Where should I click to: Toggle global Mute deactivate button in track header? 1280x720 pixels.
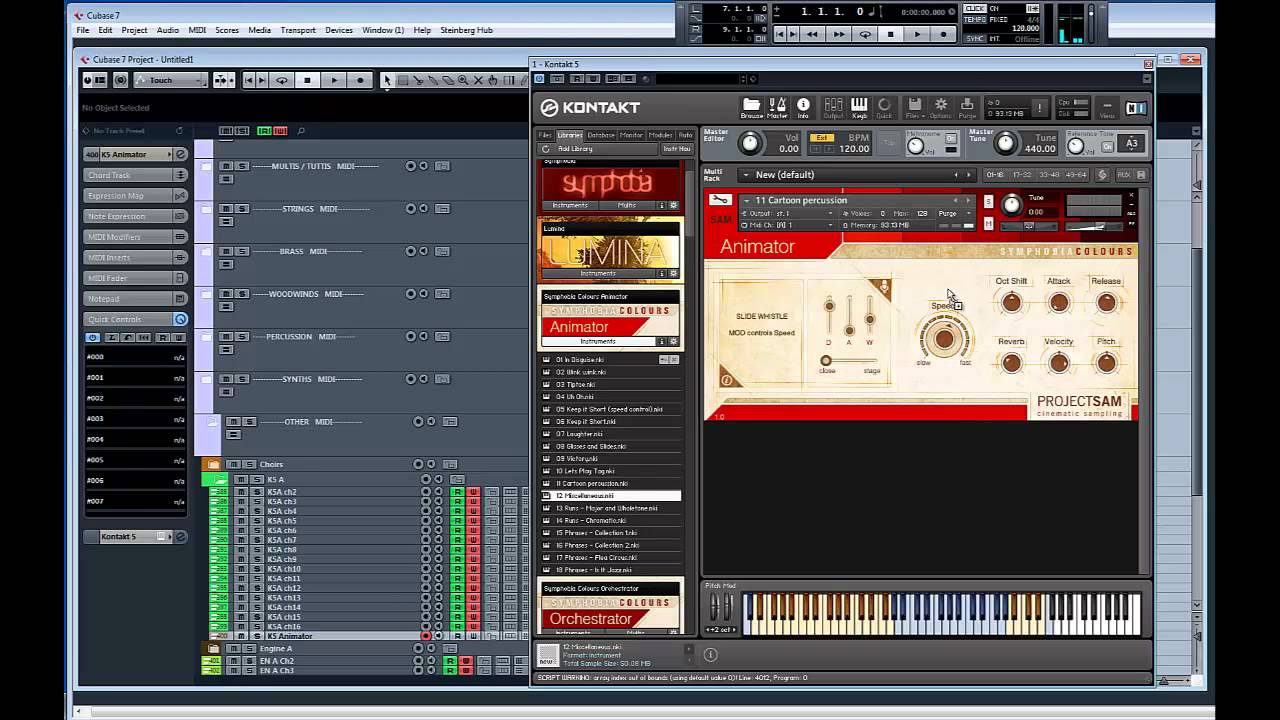[226, 131]
